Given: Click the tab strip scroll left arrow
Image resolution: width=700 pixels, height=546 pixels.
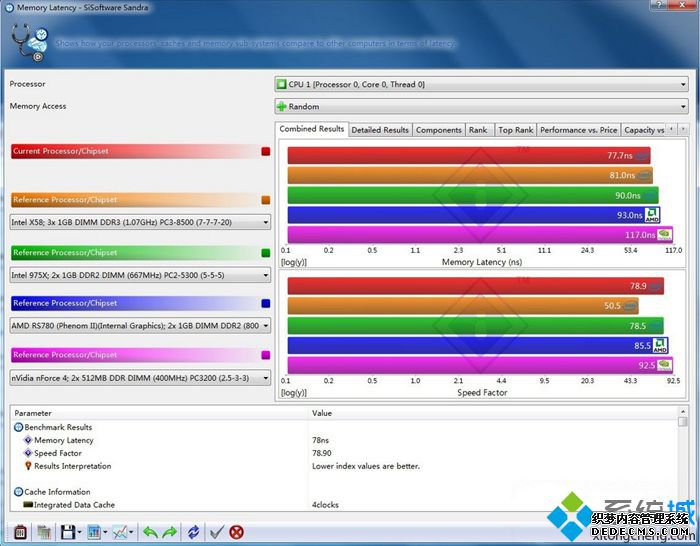Looking at the screenshot, I should point(671,129).
